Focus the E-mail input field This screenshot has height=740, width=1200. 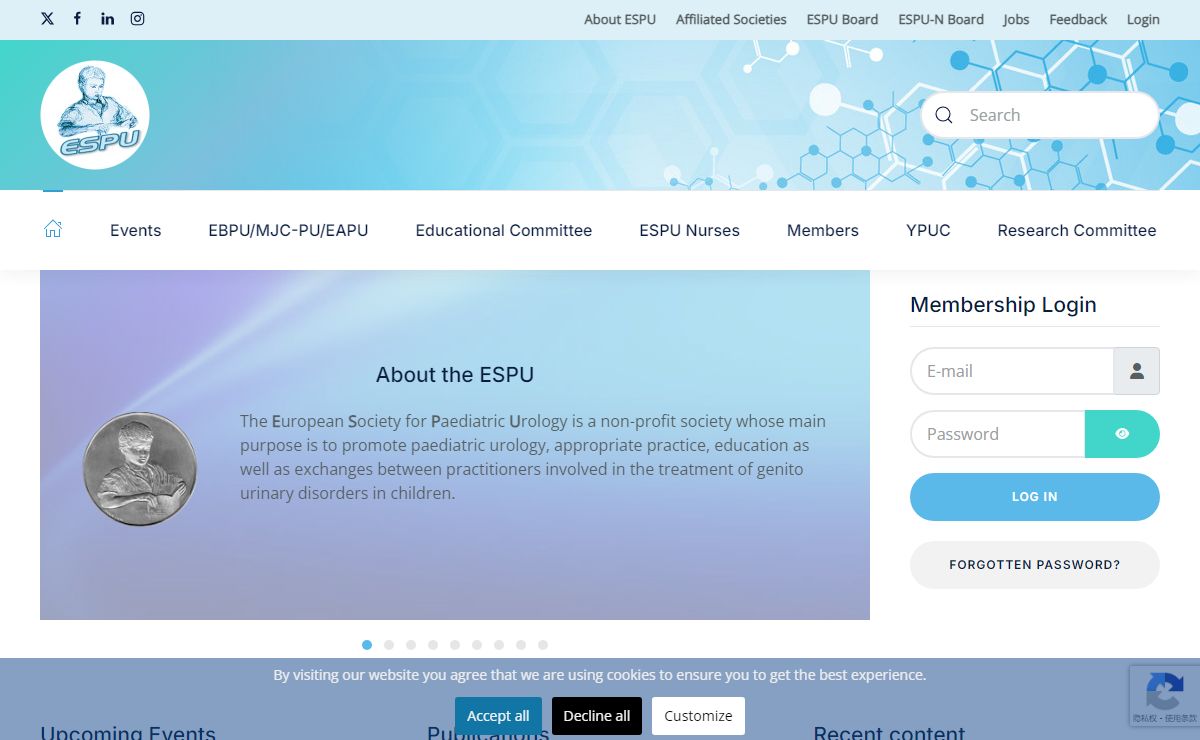[1012, 371]
